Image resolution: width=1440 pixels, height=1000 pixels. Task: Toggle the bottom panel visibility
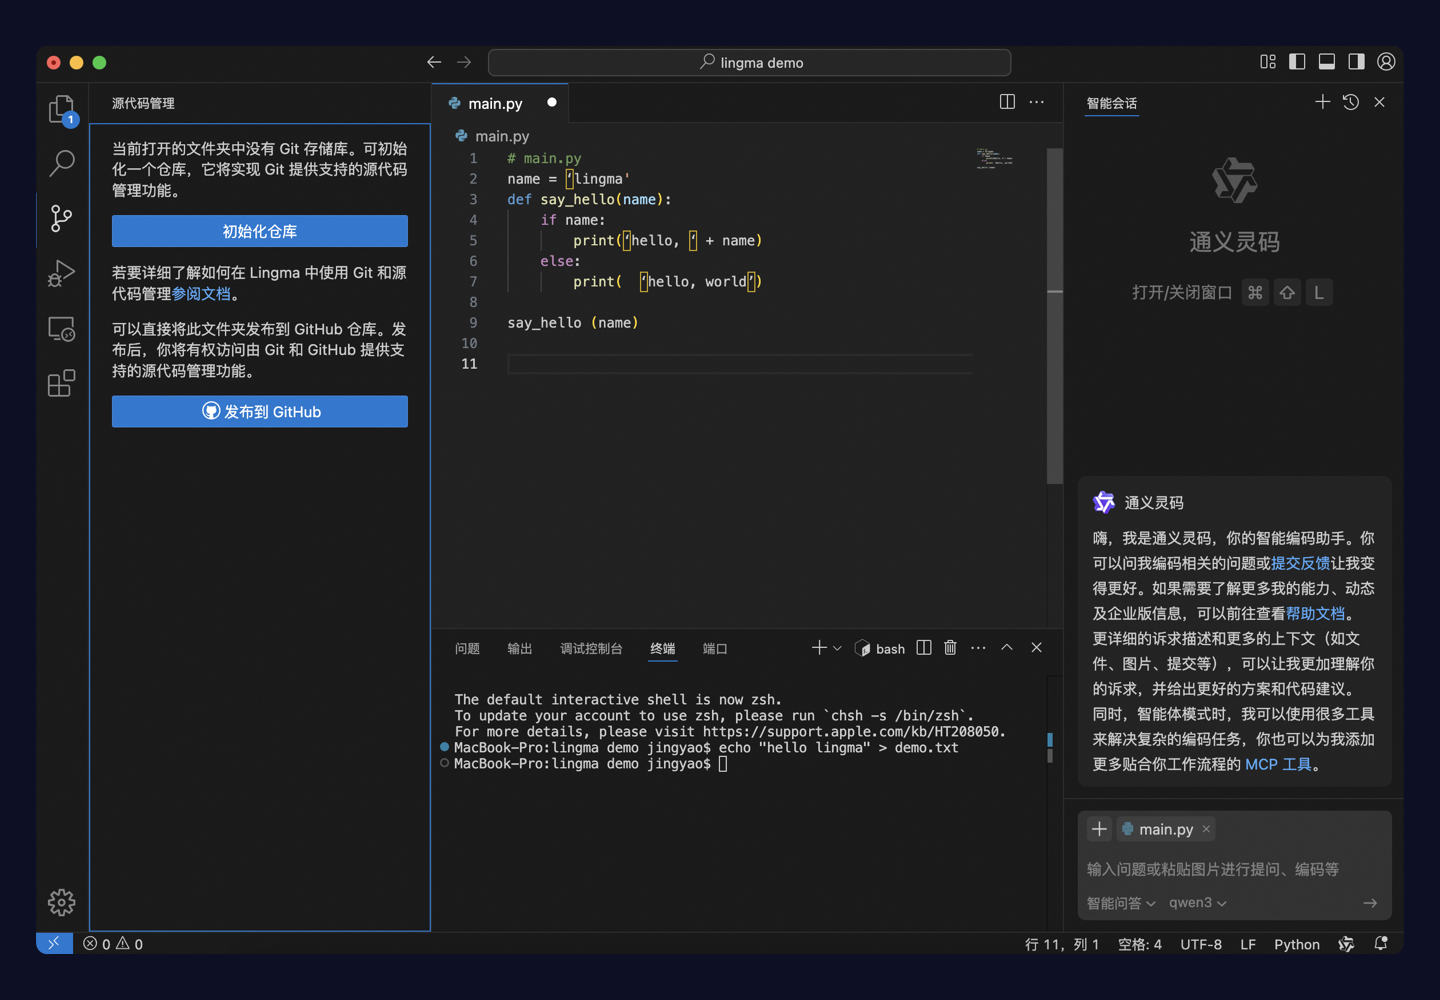point(1327,62)
